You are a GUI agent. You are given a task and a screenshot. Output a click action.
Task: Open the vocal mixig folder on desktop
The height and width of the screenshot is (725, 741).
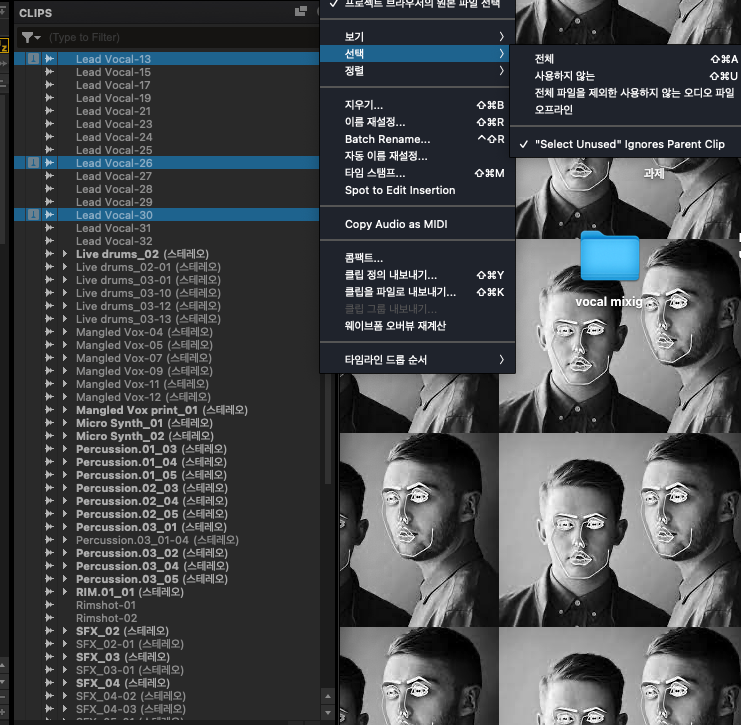click(x=610, y=256)
